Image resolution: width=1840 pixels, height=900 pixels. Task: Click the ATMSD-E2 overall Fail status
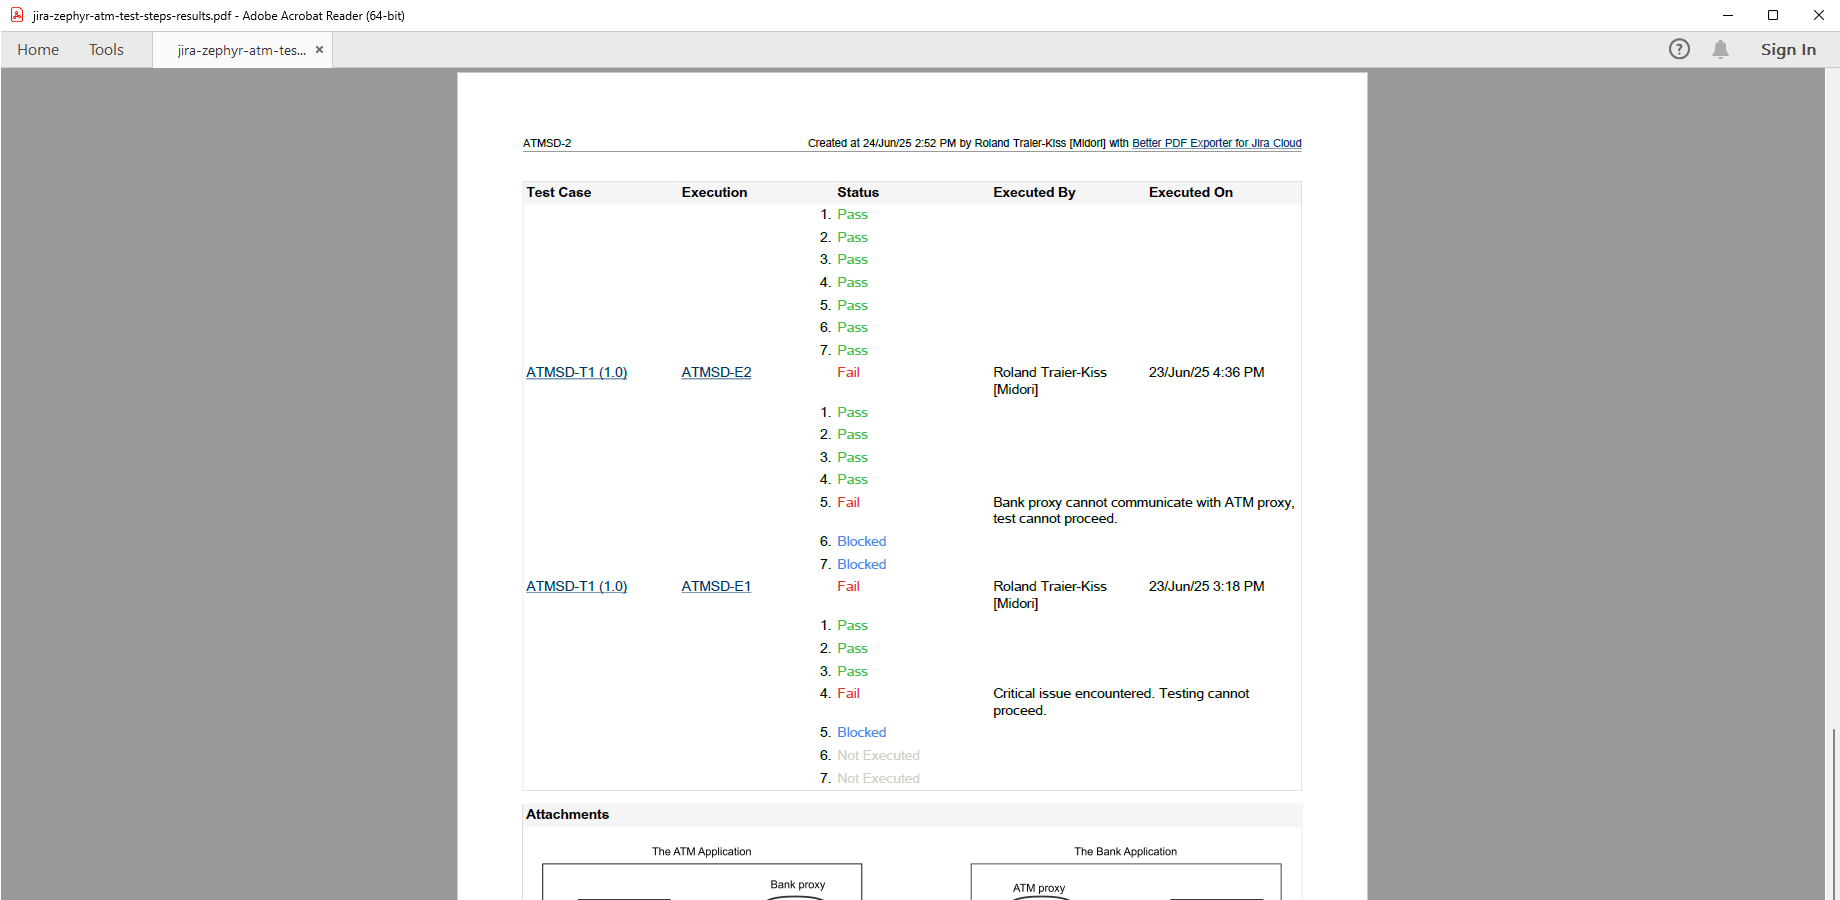(848, 372)
